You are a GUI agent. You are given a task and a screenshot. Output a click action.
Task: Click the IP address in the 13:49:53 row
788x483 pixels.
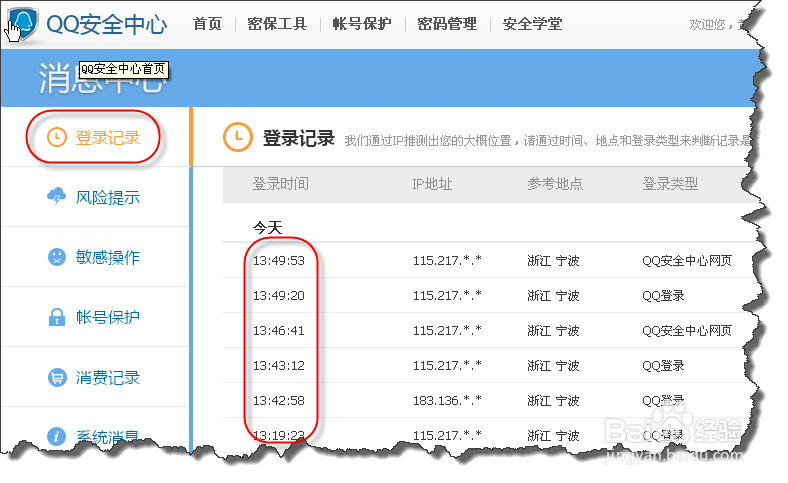[447, 260]
